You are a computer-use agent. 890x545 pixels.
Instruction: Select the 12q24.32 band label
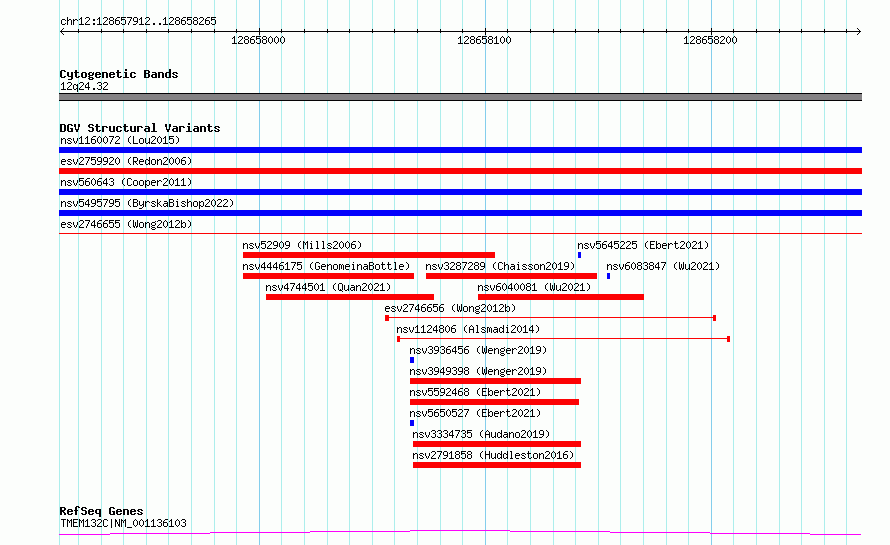pos(84,87)
